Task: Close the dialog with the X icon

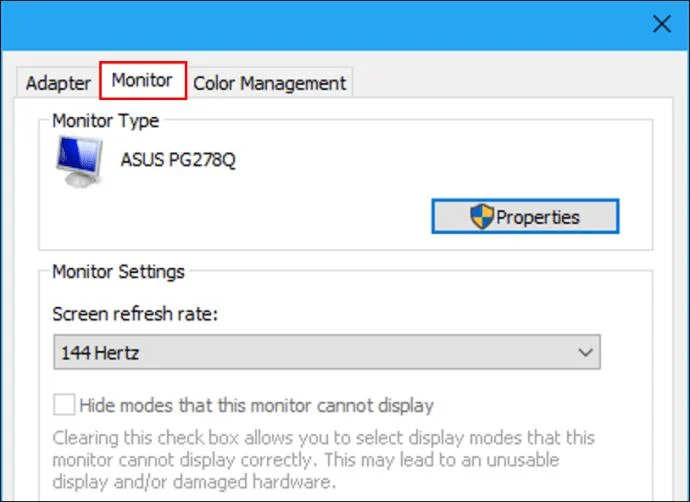Action: (x=661, y=24)
